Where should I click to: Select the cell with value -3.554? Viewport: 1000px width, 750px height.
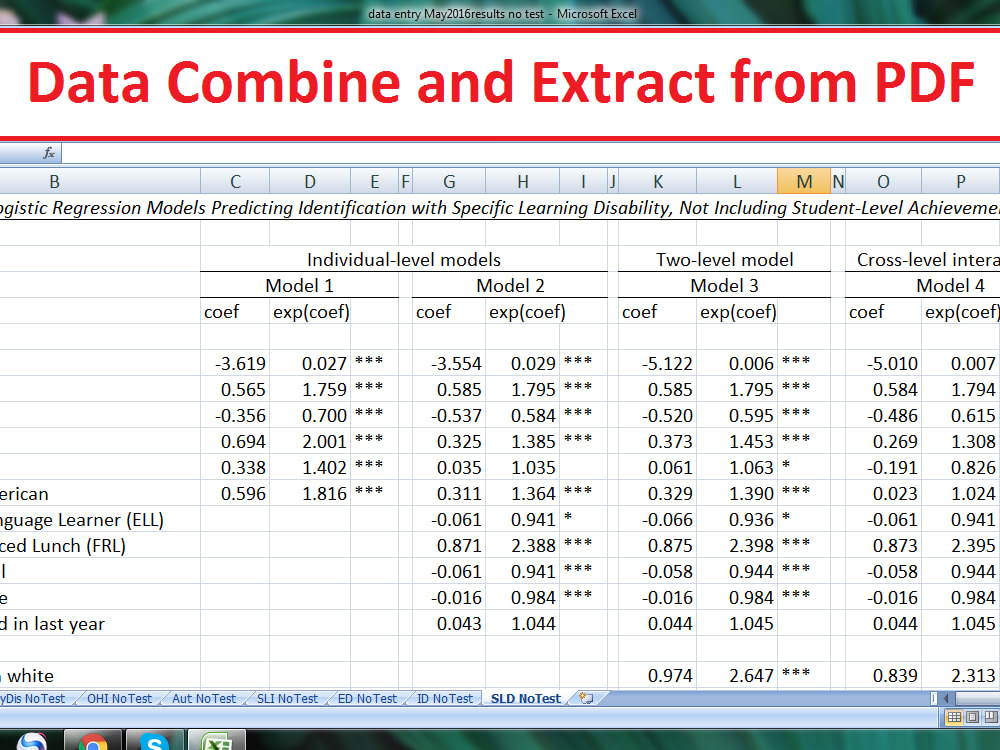pos(448,364)
